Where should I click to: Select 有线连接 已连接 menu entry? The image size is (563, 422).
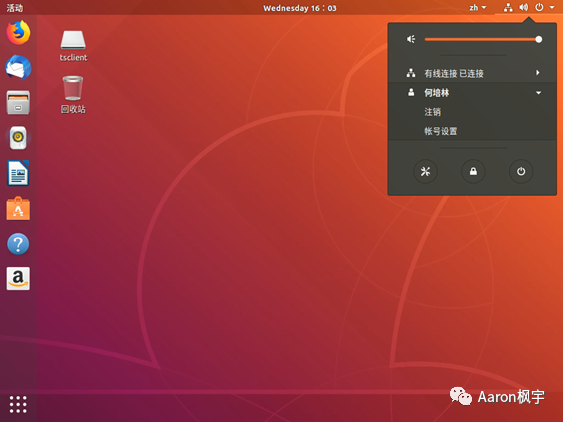click(472, 73)
